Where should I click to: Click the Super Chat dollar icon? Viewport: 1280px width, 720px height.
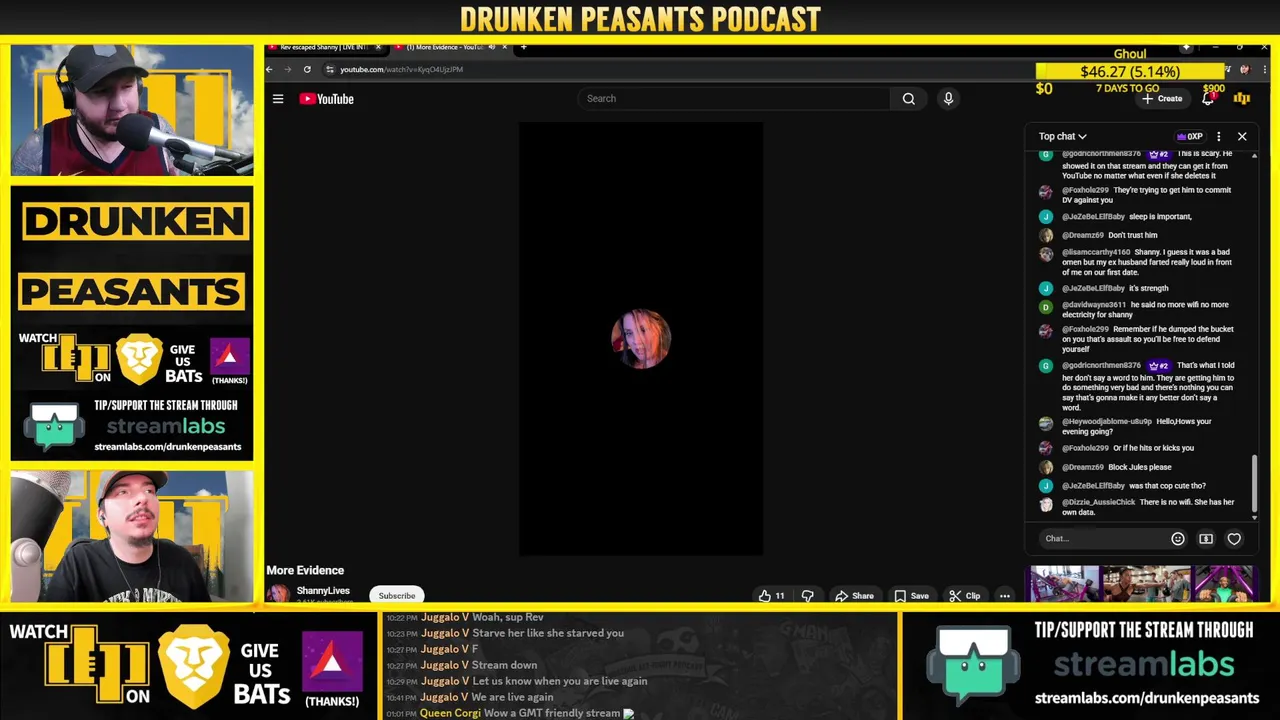(1206, 539)
